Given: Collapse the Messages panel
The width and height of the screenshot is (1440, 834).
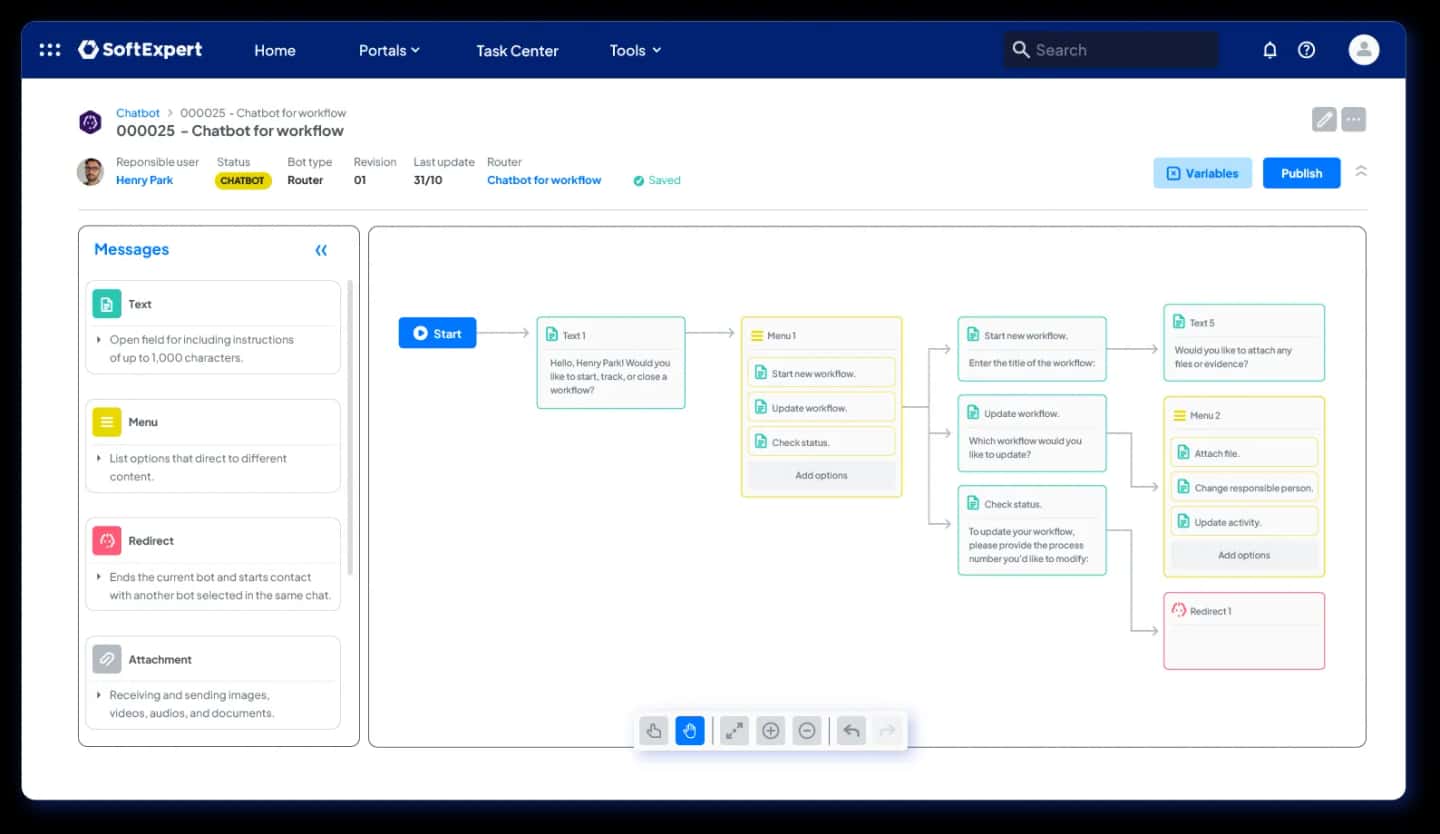Looking at the screenshot, I should click(321, 250).
